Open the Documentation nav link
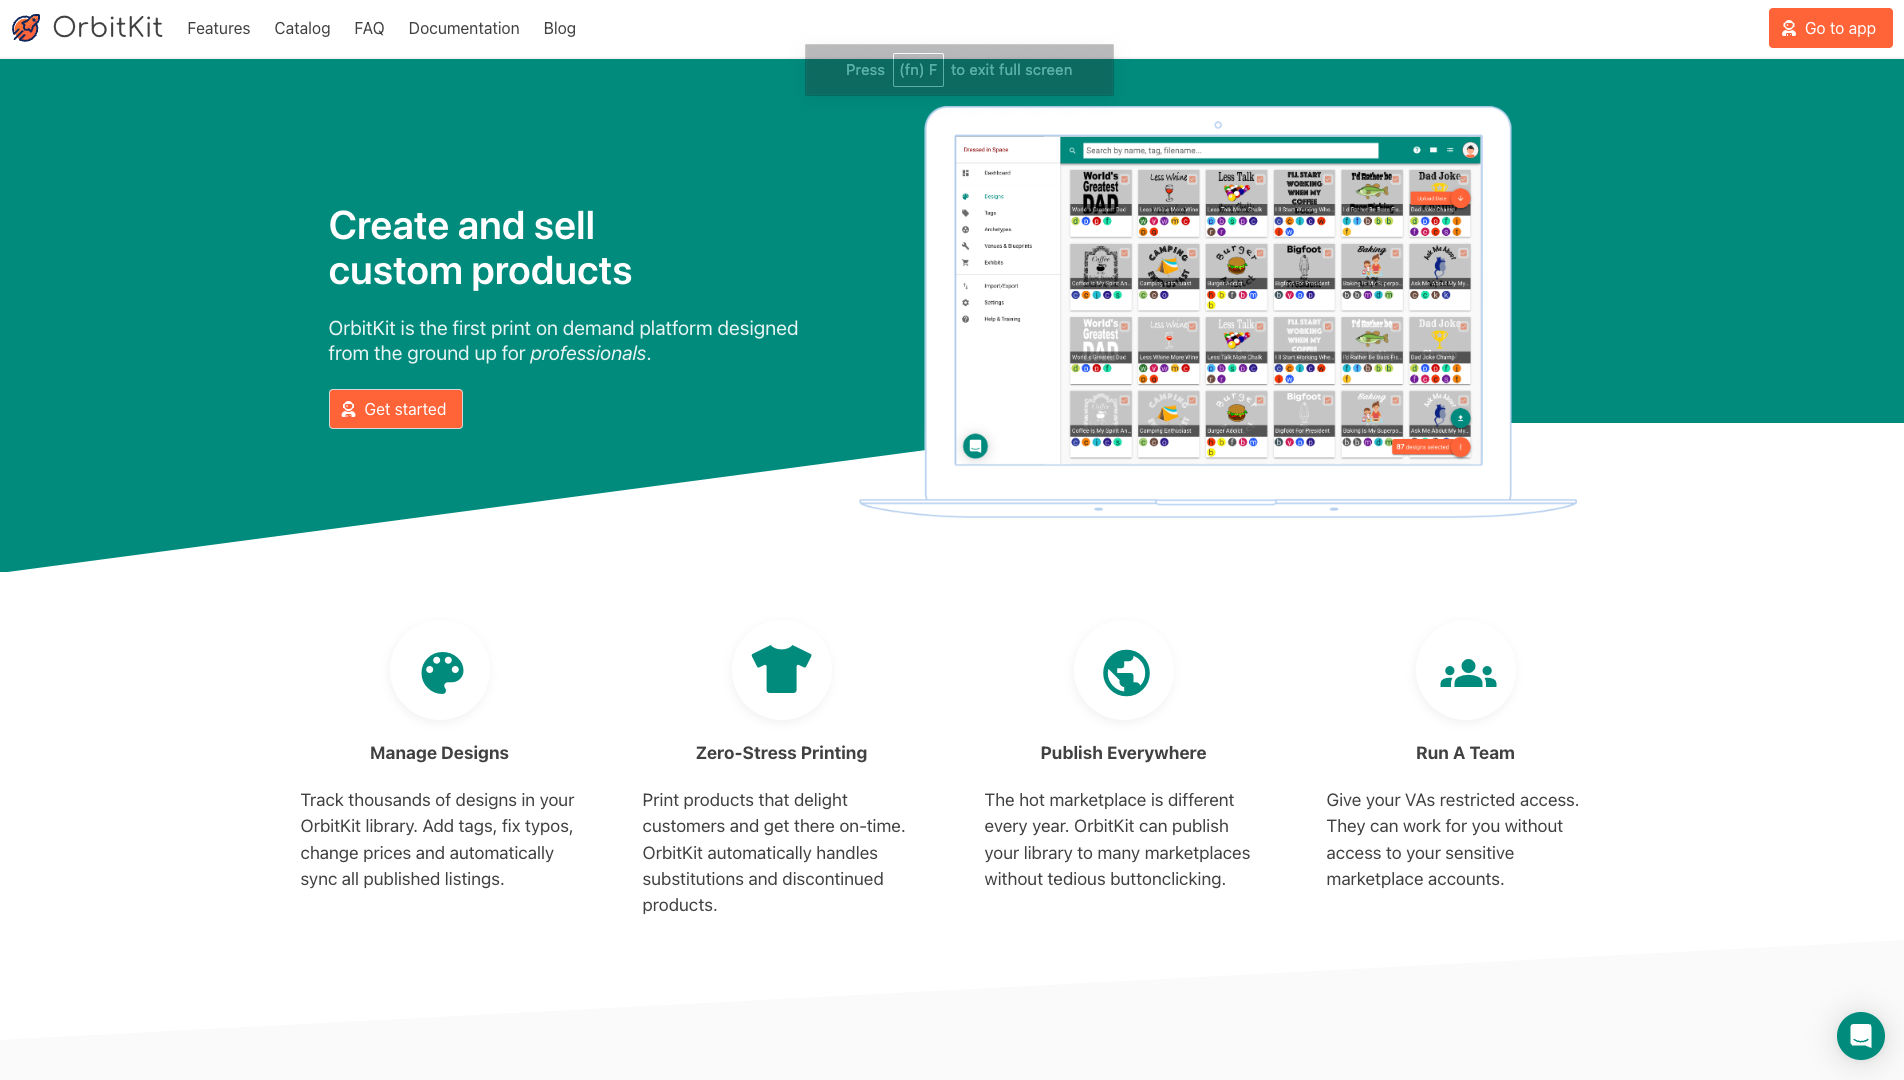Viewport: 1904px width, 1080px height. (464, 28)
